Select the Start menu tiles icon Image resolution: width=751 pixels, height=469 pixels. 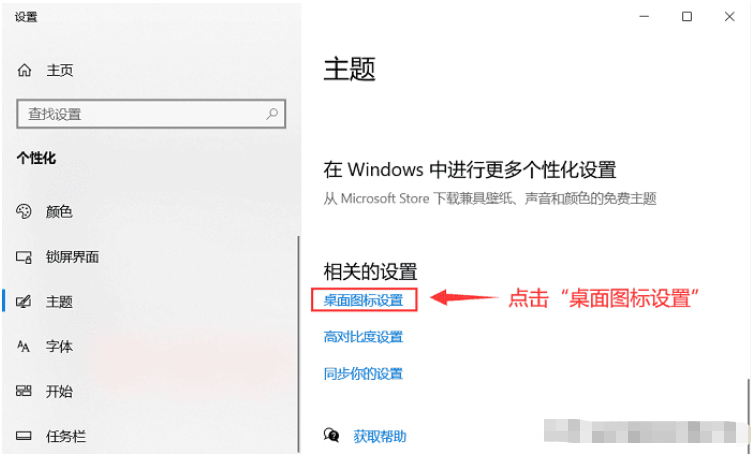[24, 391]
